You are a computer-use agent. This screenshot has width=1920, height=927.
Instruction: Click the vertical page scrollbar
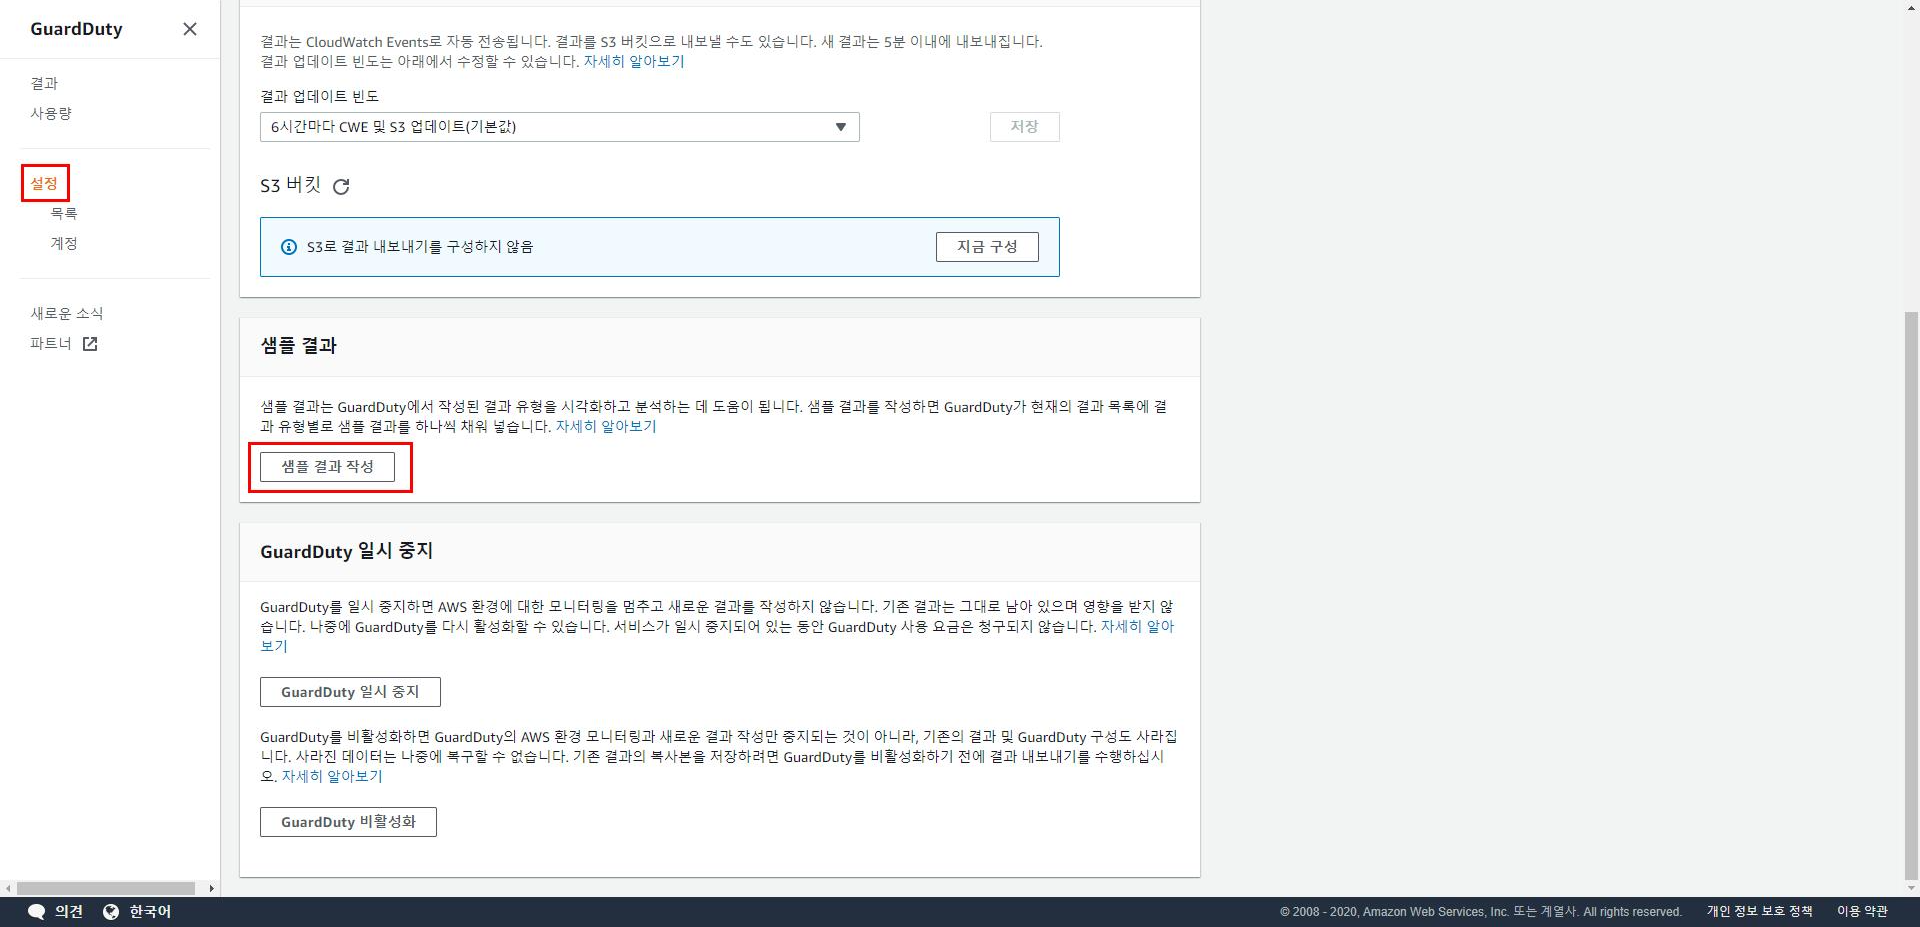point(1912,595)
